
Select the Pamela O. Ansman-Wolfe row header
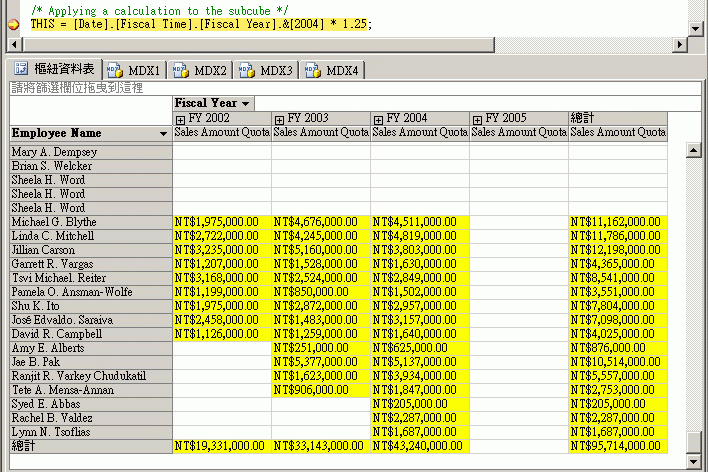point(91,292)
